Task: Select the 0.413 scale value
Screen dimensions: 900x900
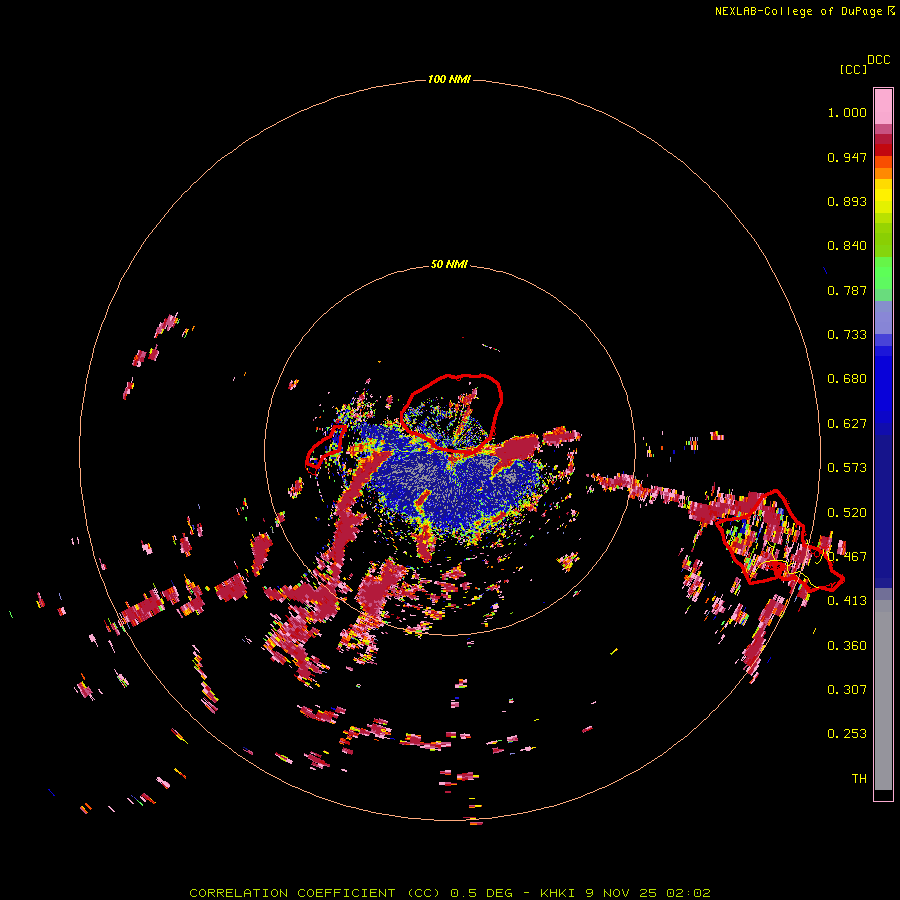Action: click(847, 601)
